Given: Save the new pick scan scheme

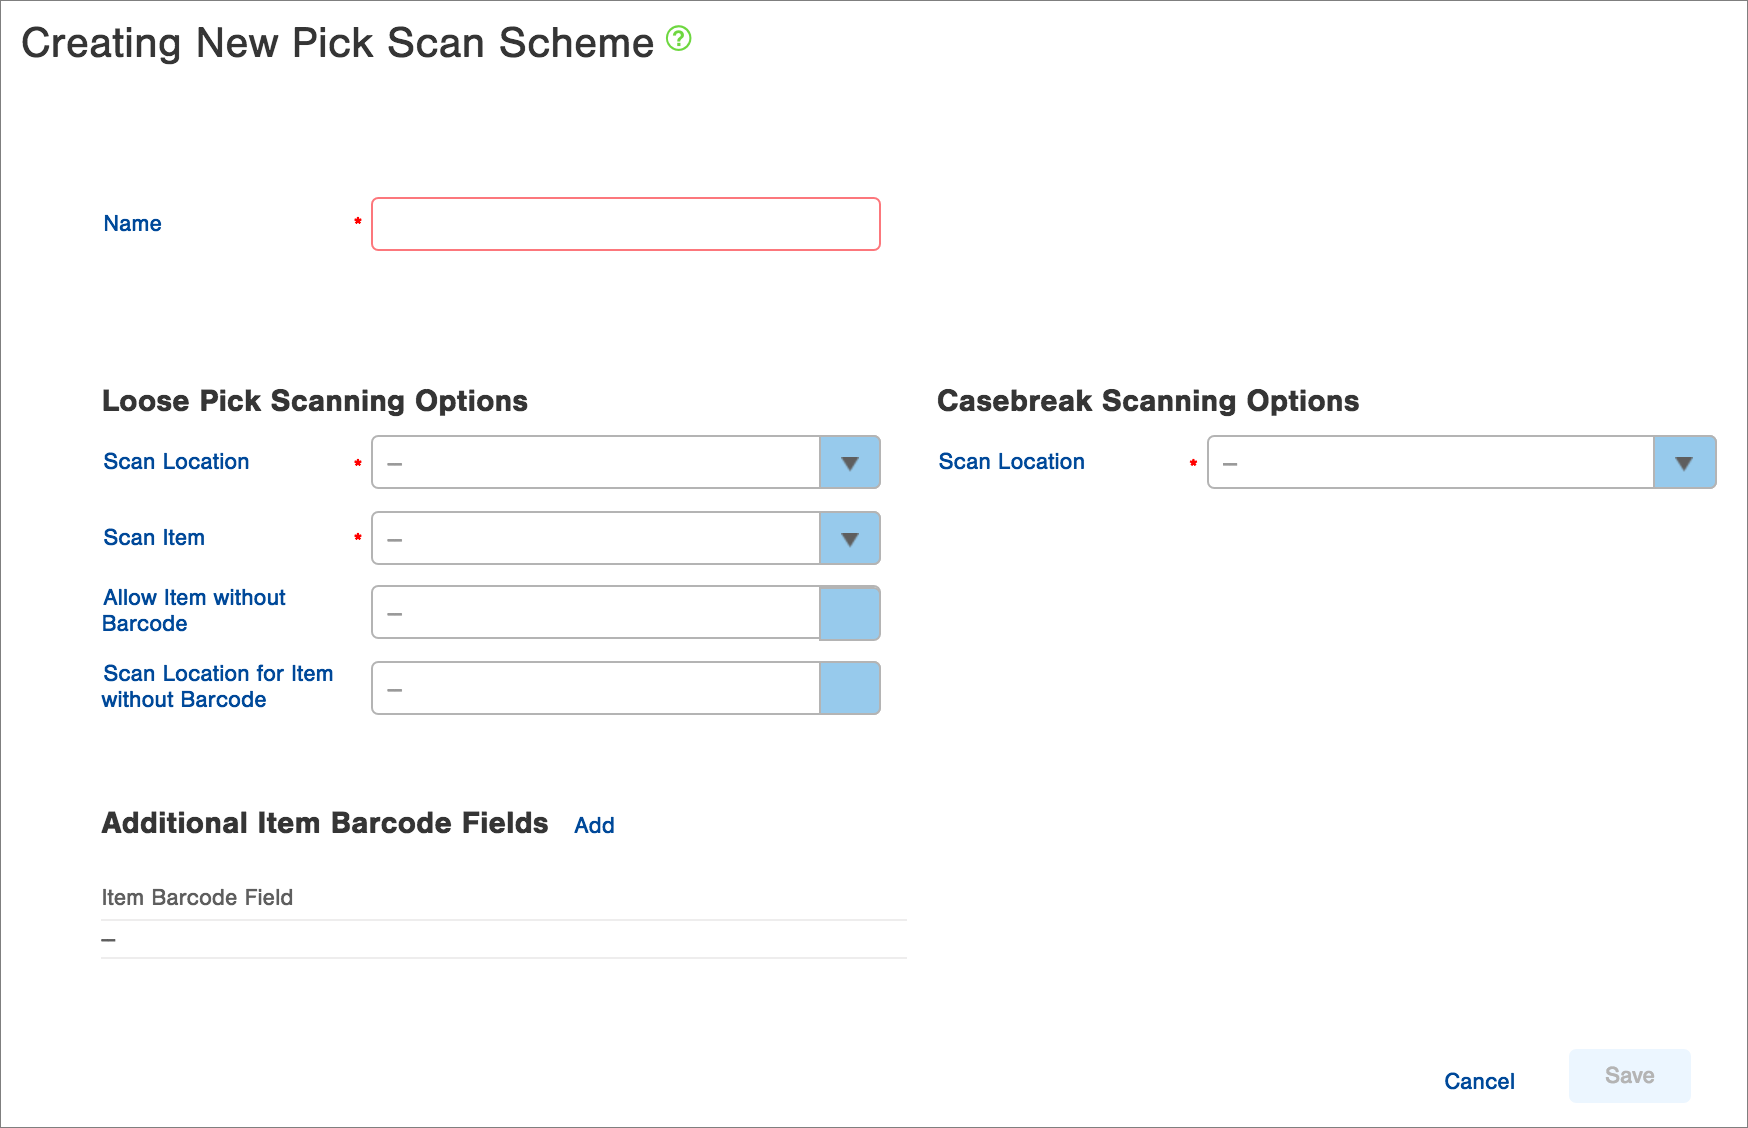Looking at the screenshot, I should [x=1628, y=1076].
